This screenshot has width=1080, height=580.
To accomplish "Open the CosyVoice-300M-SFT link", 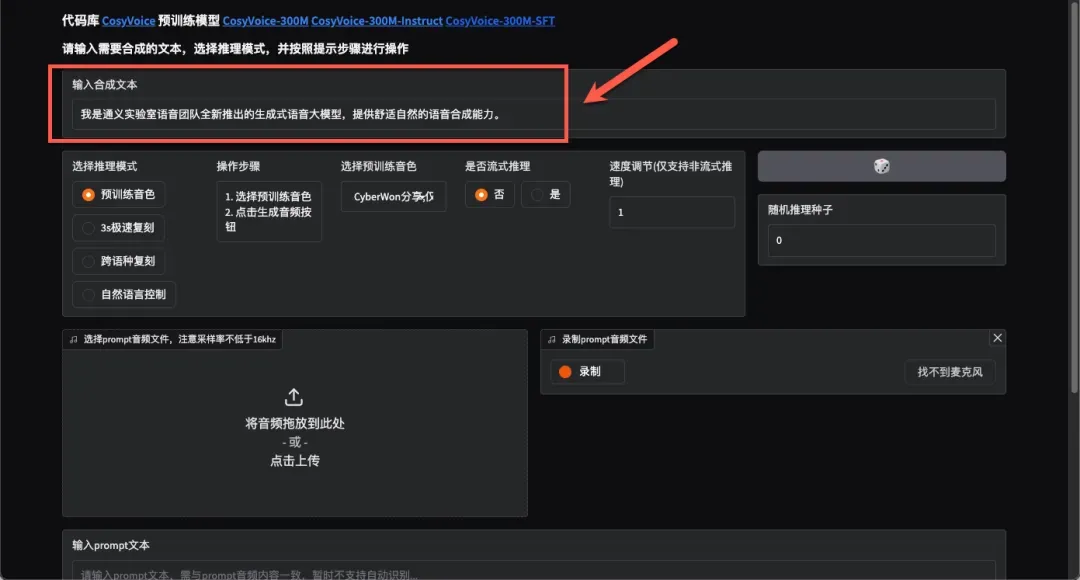I will click(x=500, y=21).
